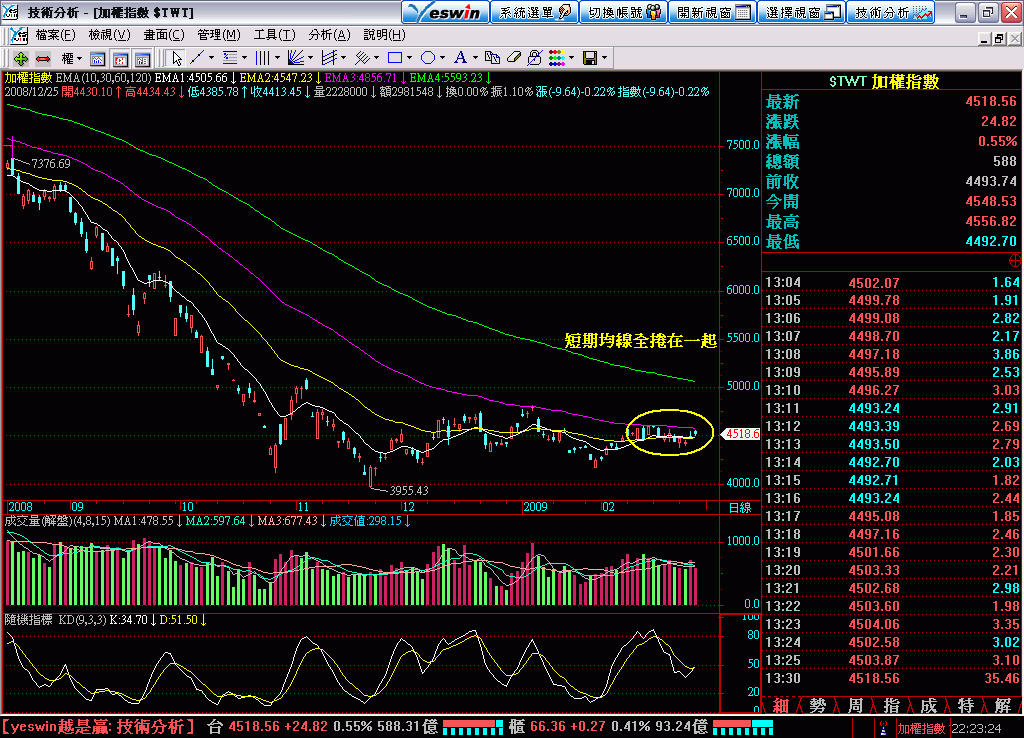Switch to the 成 tab
Image resolution: width=1024 pixels, height=738 pixels.
point(929,705)
